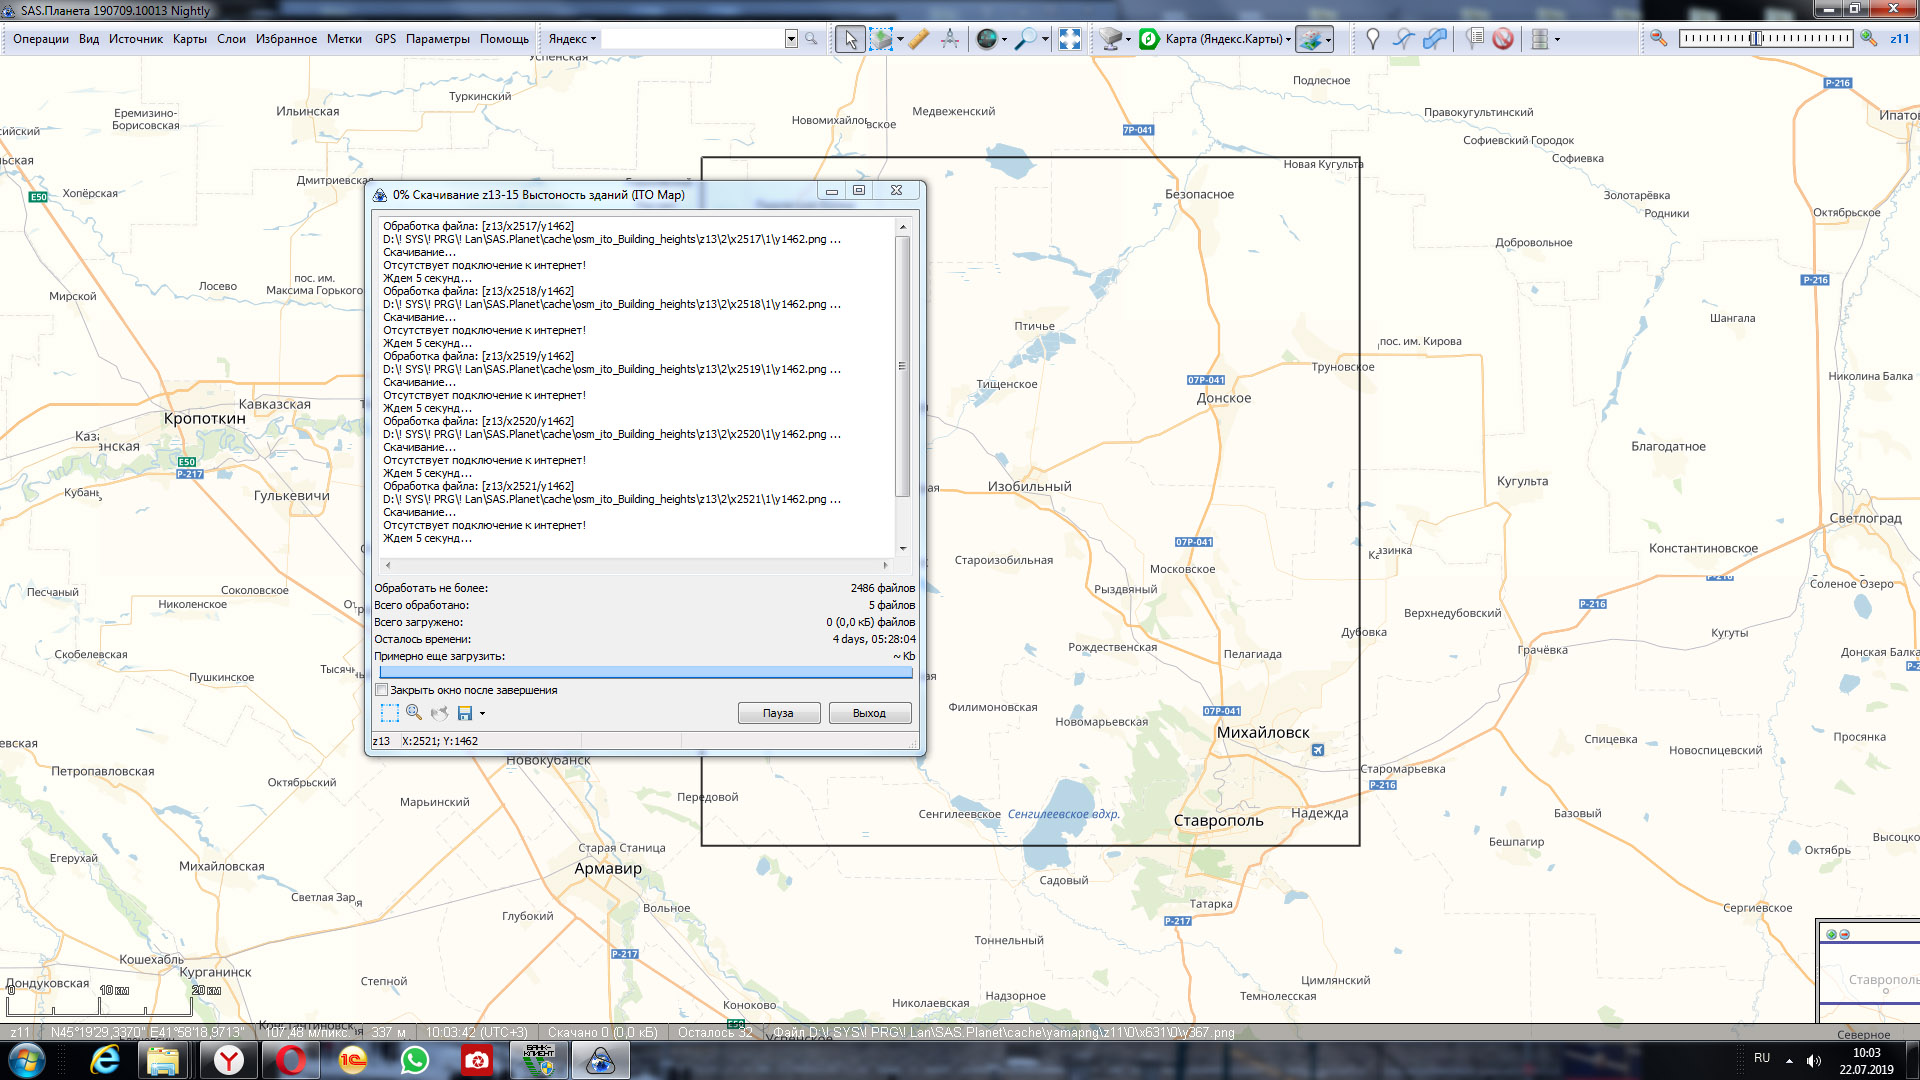Click the search text input field

(692, 39)
